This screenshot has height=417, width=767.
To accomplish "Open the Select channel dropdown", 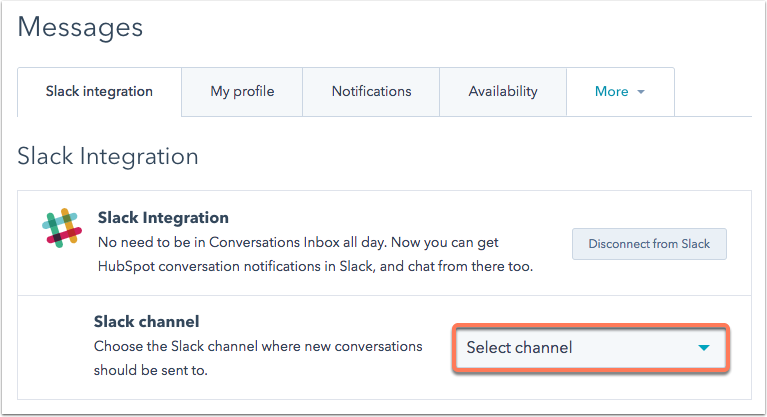I will click(x=591, y=348).
